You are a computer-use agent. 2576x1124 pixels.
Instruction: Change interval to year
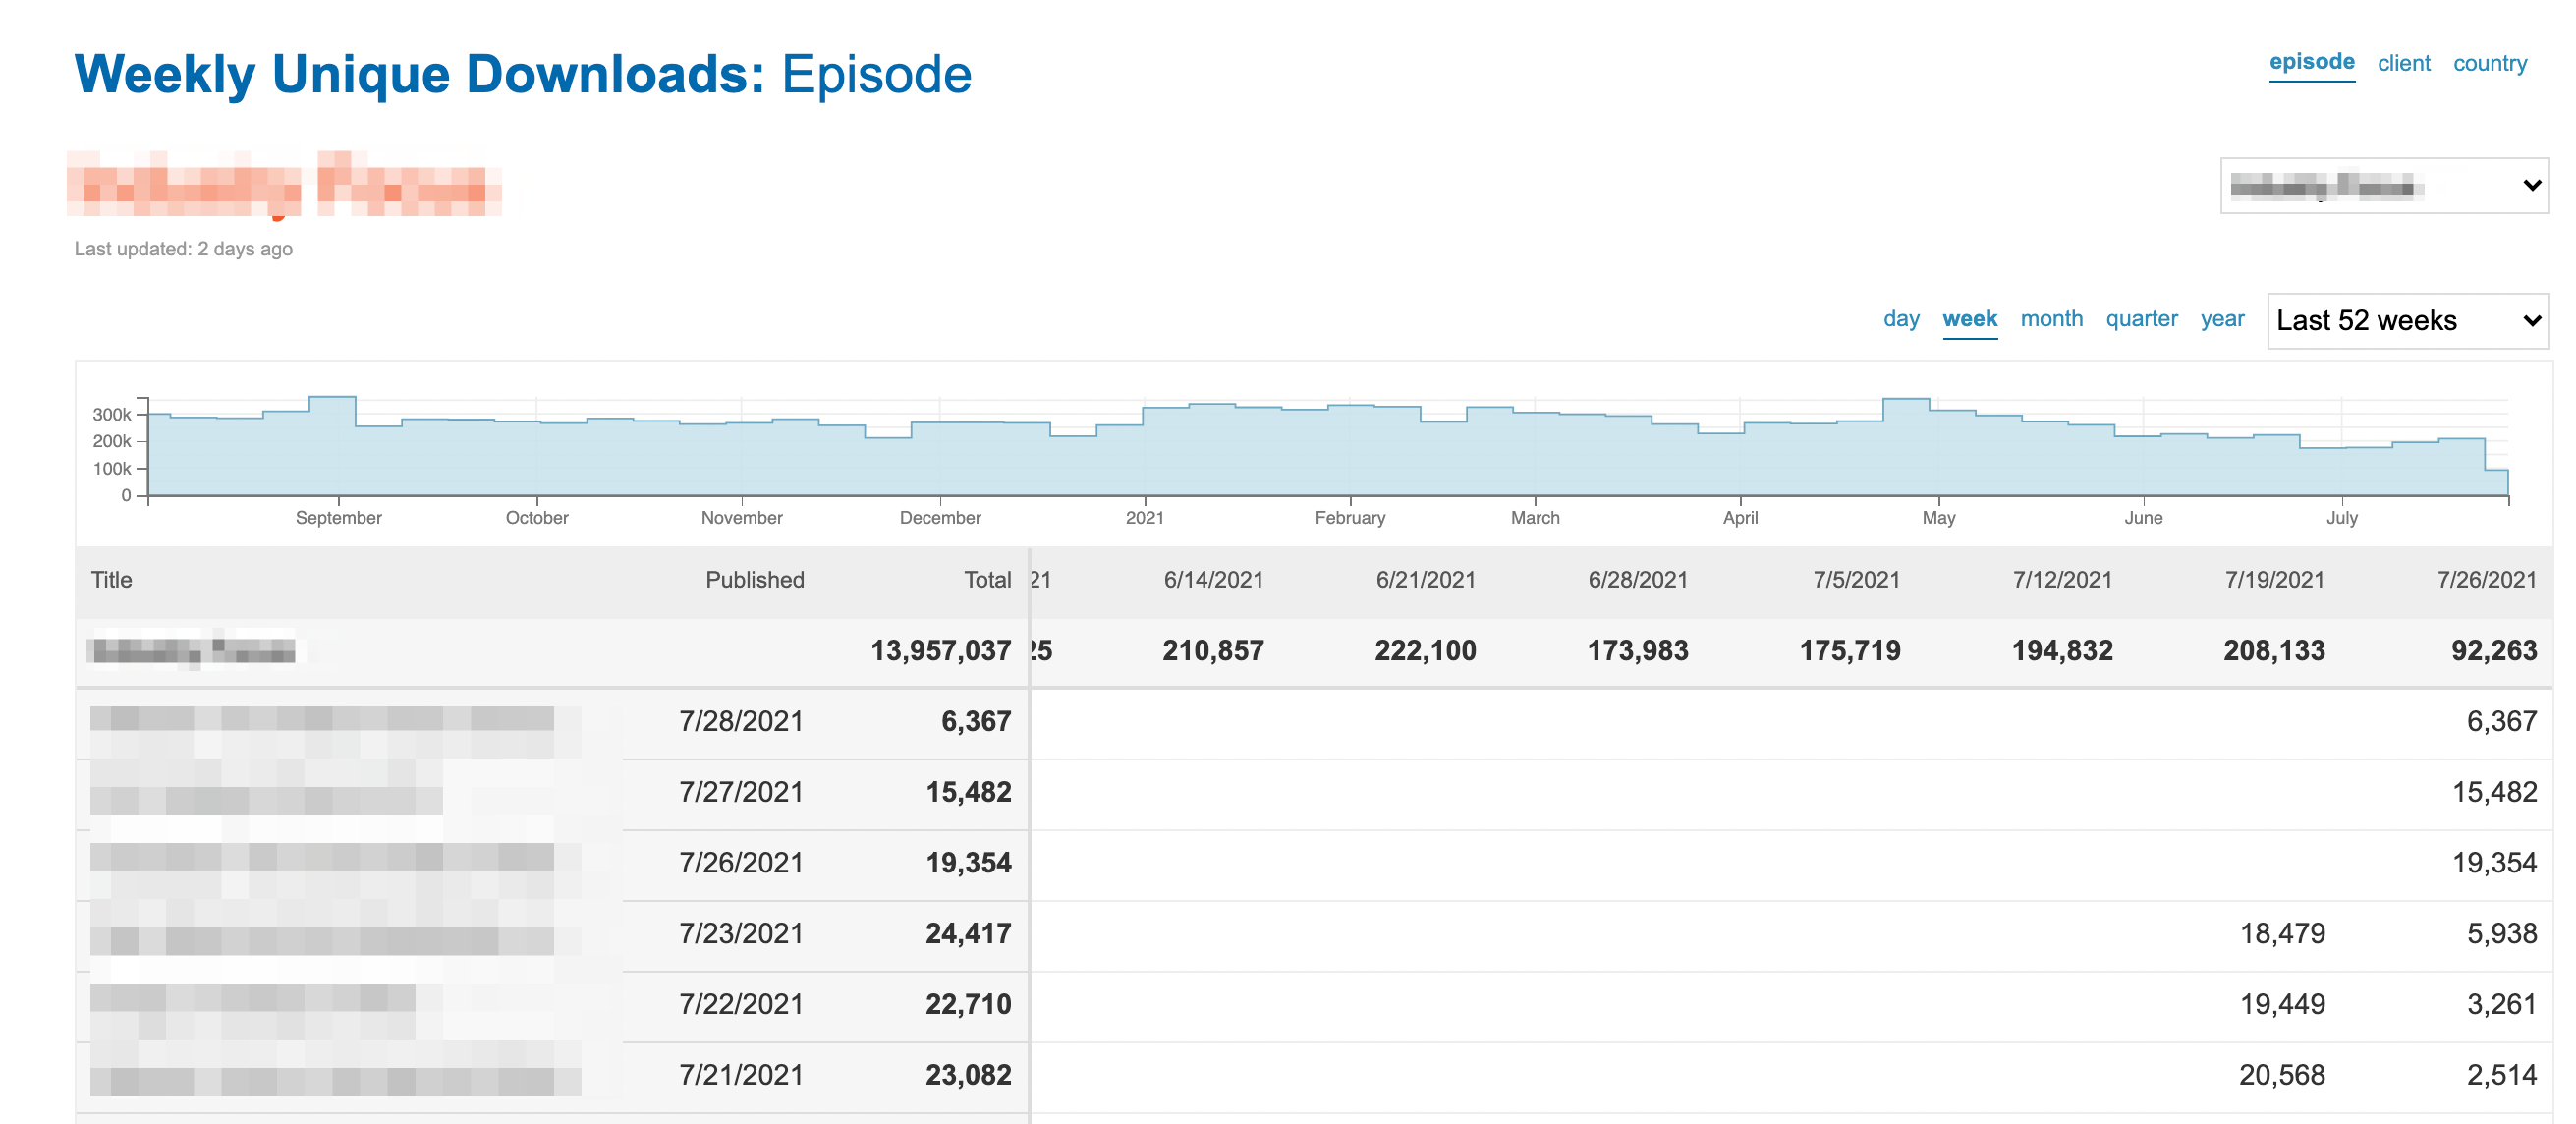click(2222, 319)
